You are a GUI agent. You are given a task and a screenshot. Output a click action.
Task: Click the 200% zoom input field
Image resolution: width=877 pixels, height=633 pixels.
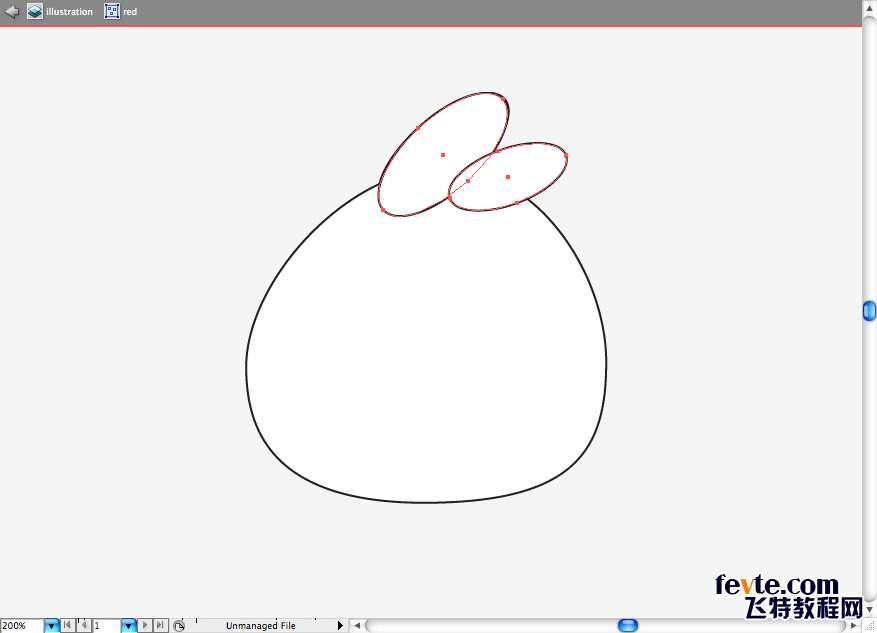pyautogui.click(x=21, y=626)
